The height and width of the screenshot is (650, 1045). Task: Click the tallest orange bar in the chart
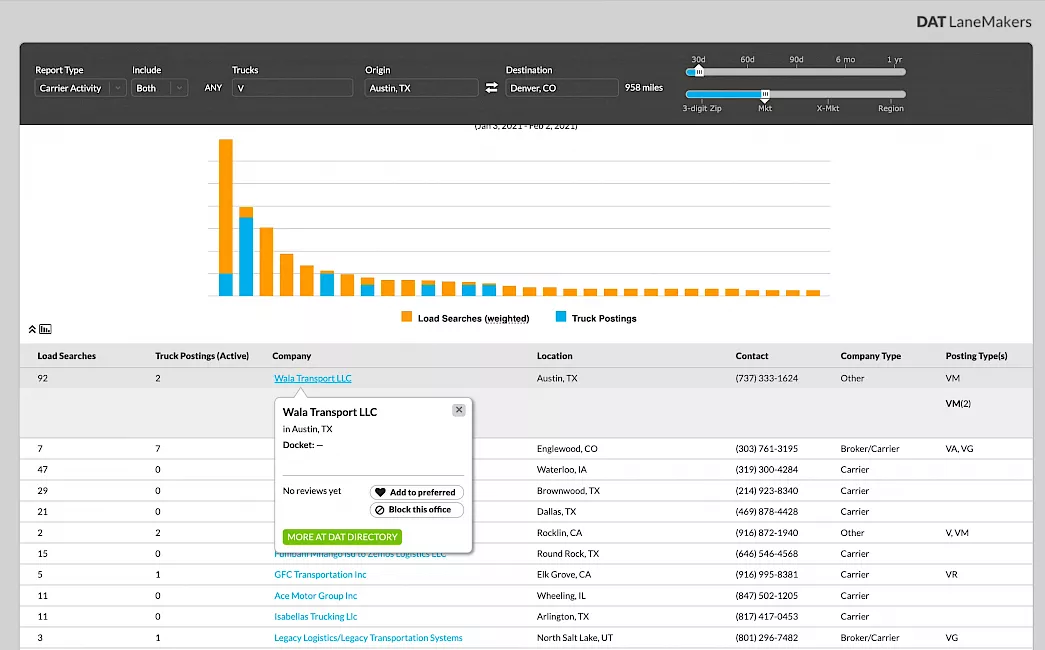(x=226, y=206)
